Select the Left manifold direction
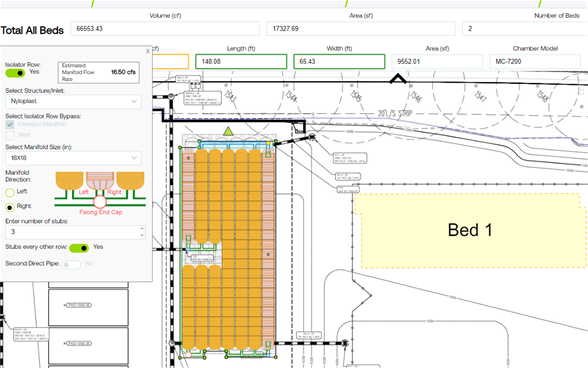Screen dimensions: 588x368 (10, 192)
